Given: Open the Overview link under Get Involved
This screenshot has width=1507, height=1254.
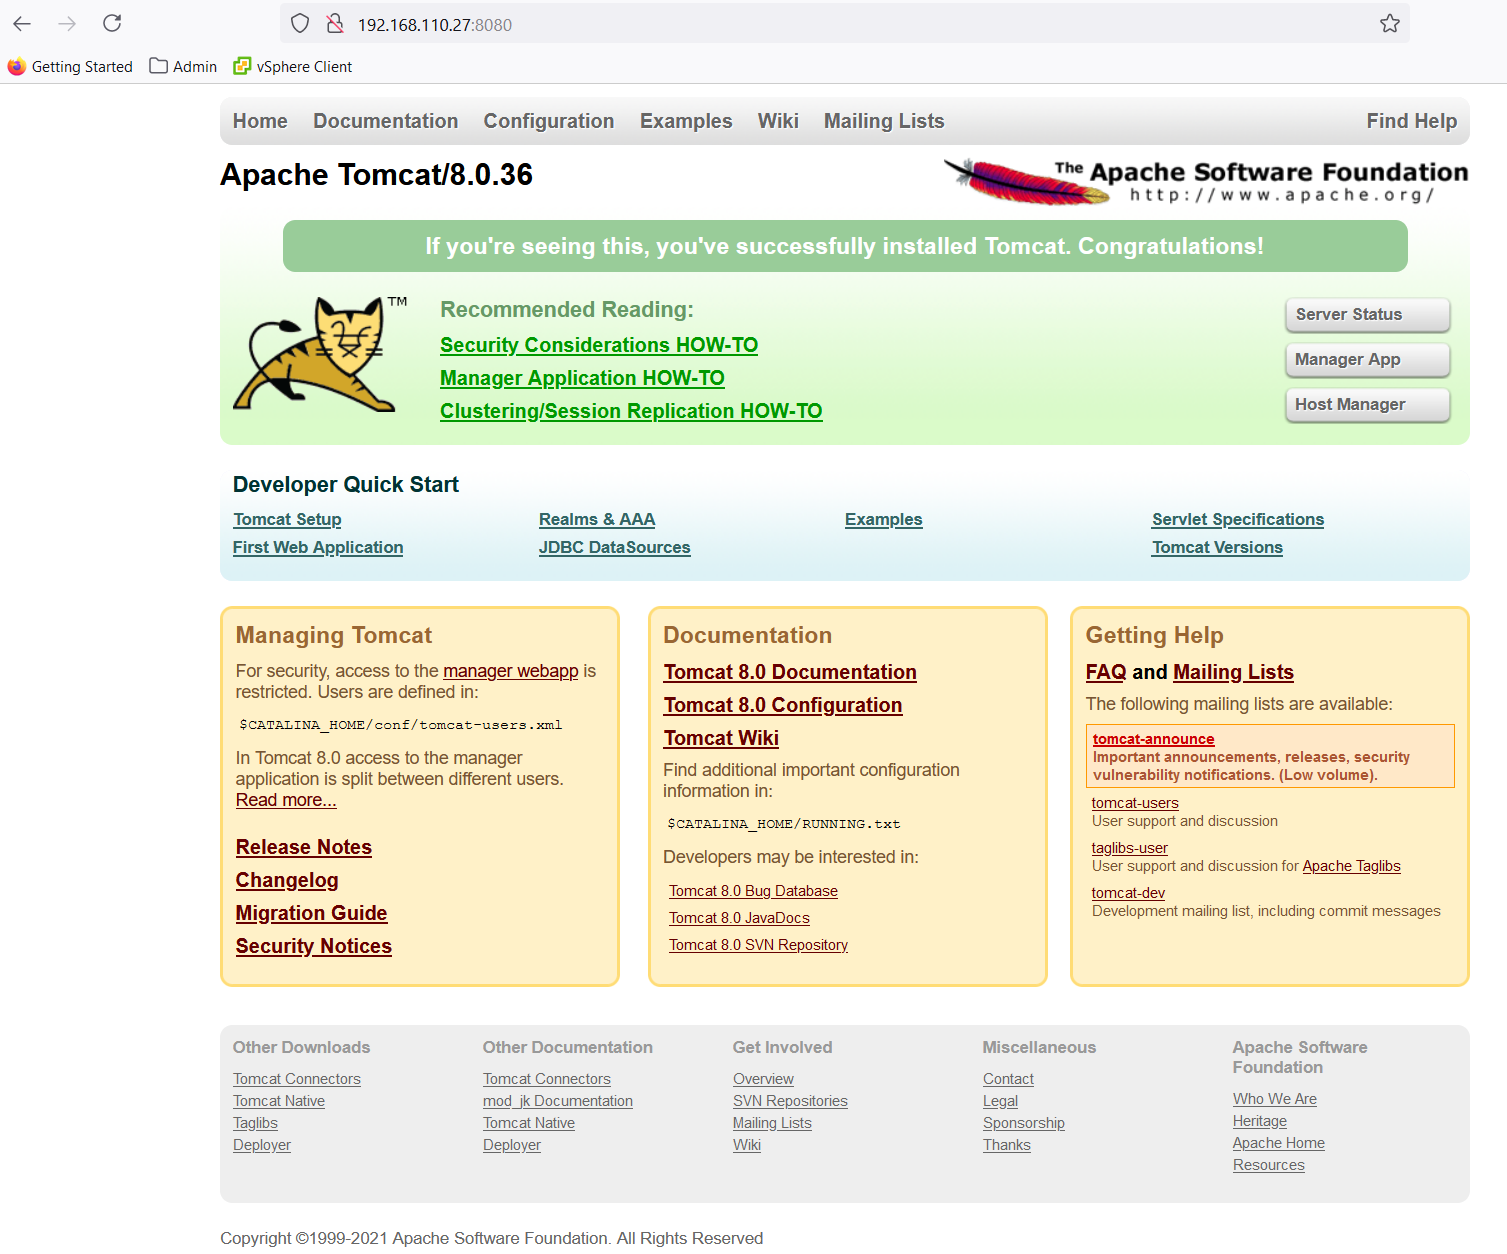Looking at the screenshot, I should click(x=763, y=1079).
